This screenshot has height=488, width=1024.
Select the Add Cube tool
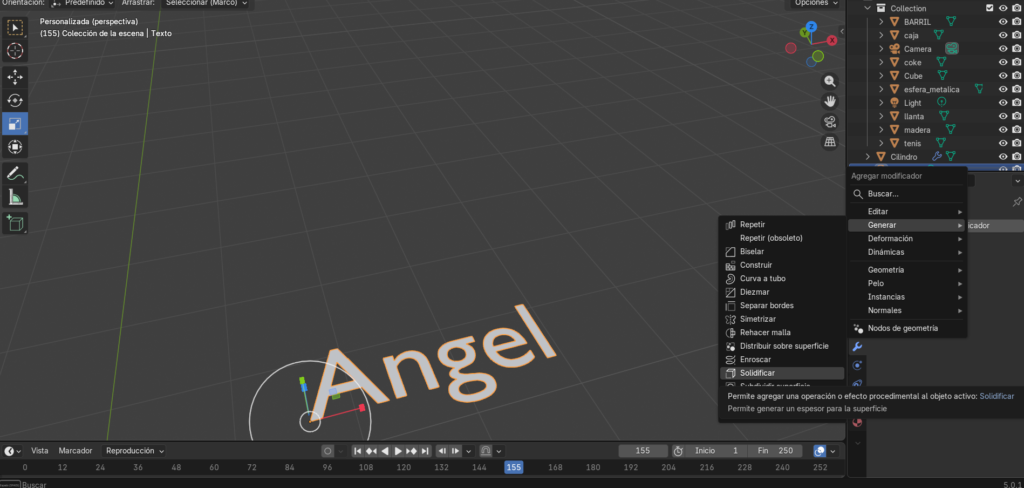pos(14,223)
